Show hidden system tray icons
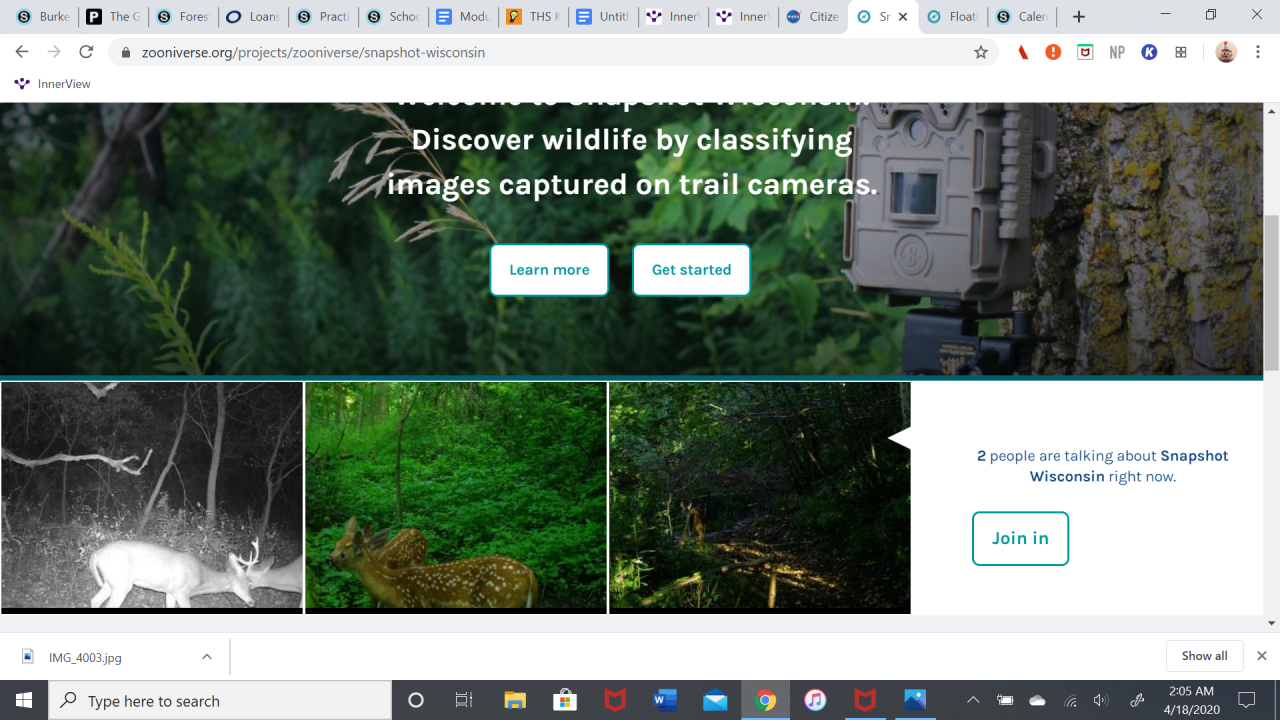The height and width of the screenshot is (720, 1280). point(973,700)
